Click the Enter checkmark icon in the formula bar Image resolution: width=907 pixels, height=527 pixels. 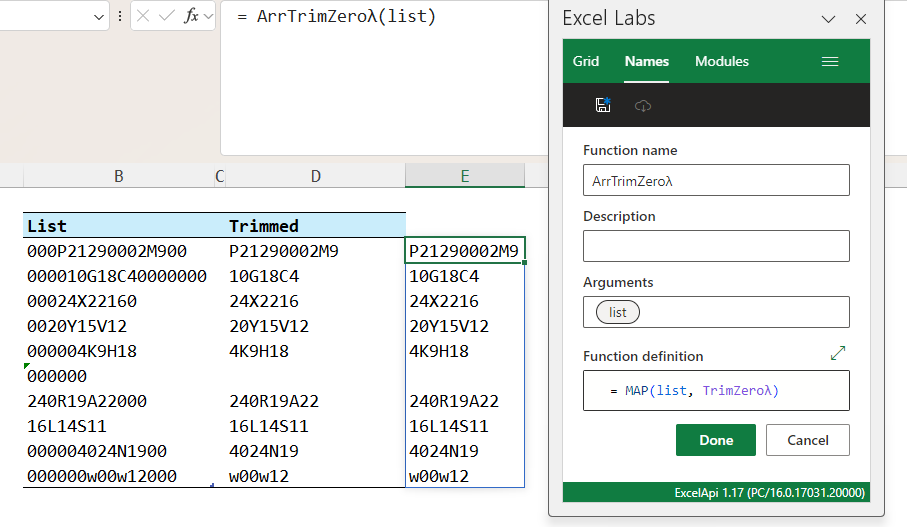tap(167, 16)
